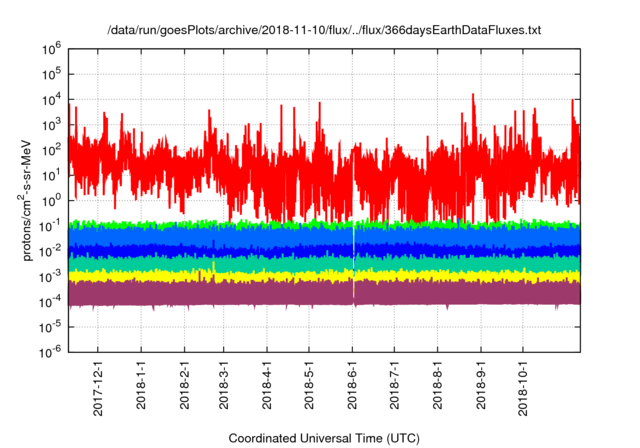Select the 2018-2-1 date tick label
This screenshot has width=640, height=448.
point(184,384)
